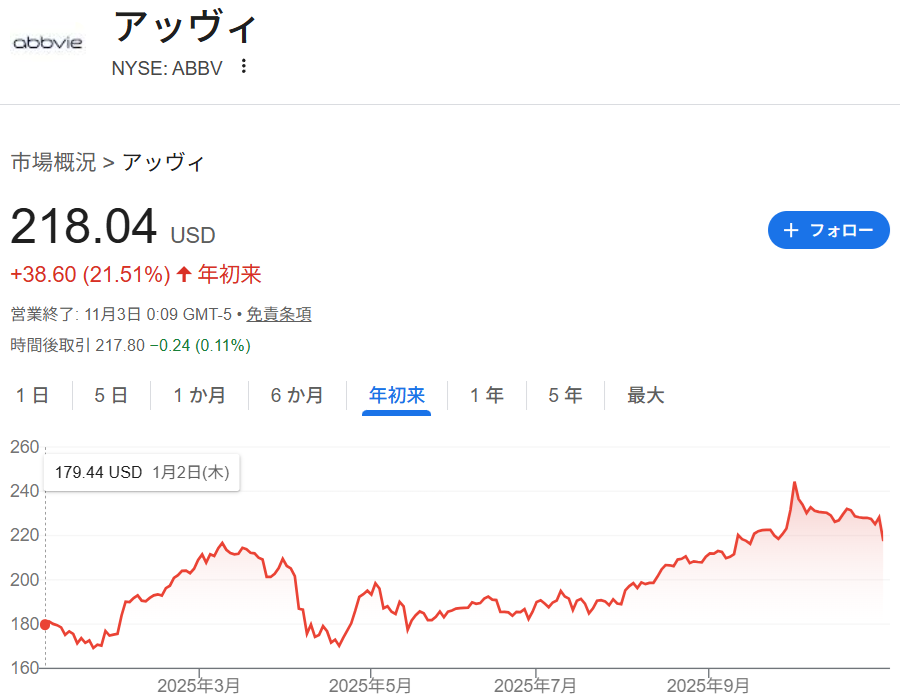The height and width of the screenshot is (700, 900).
Task: Choose the 6か月 range tab
Action: [x=297, y=395]
